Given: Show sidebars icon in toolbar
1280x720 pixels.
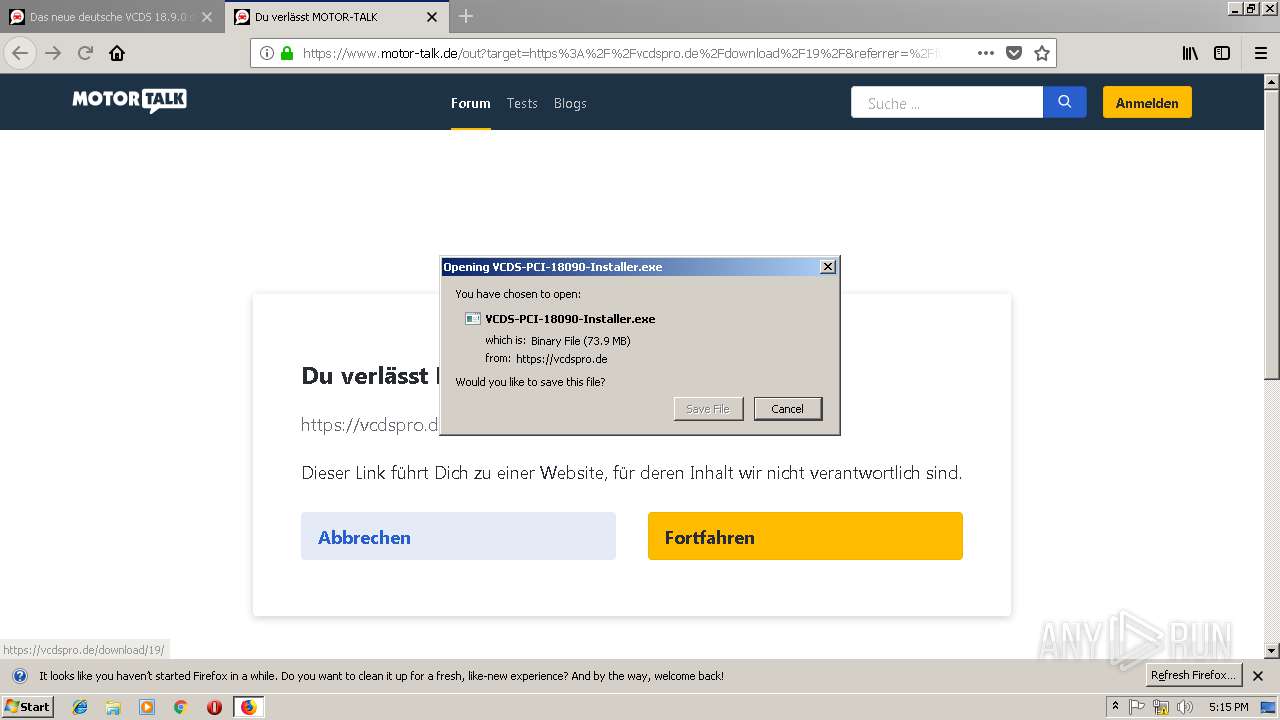Looking at the screenshot, I should click(x=1222, y=53).
